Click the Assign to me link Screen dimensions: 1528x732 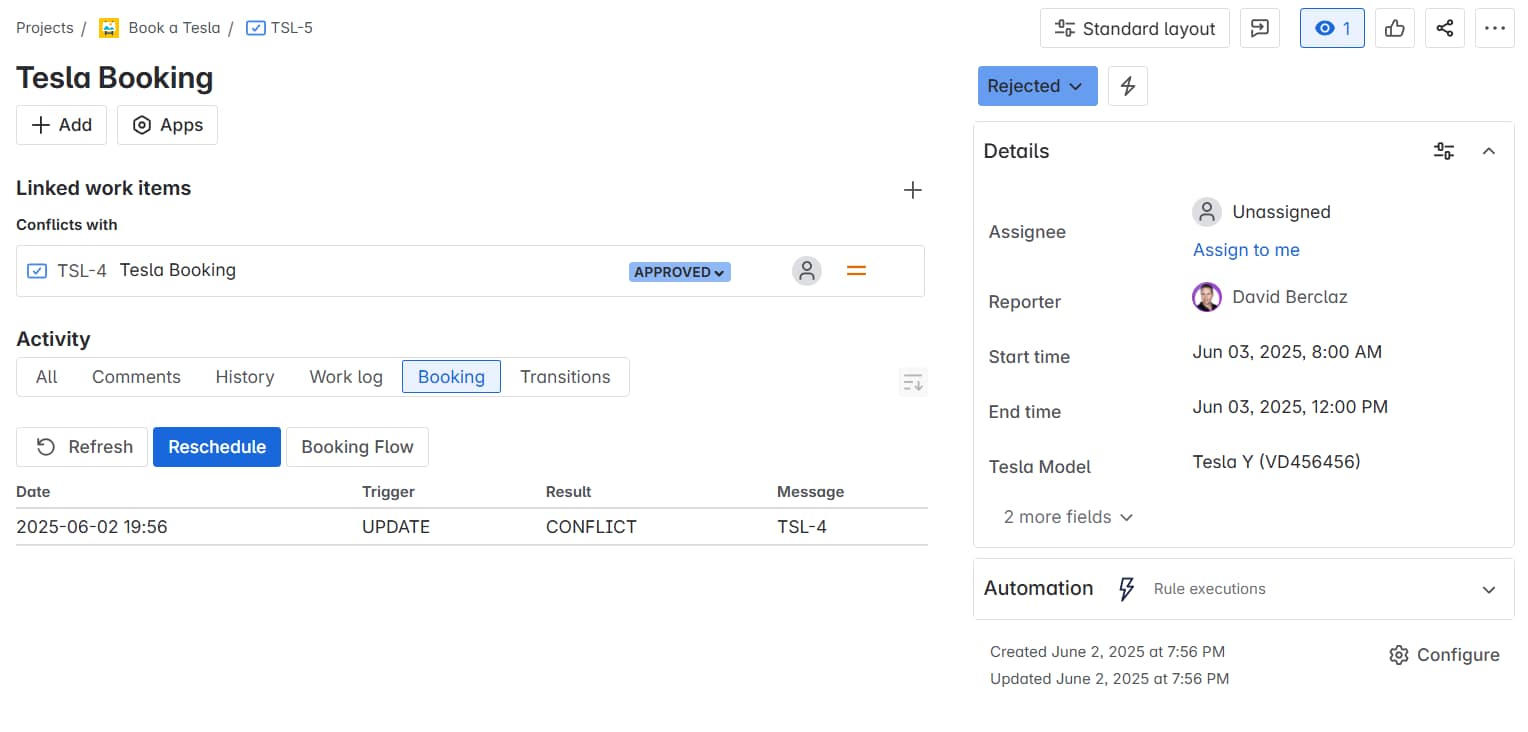point(1246,250)
